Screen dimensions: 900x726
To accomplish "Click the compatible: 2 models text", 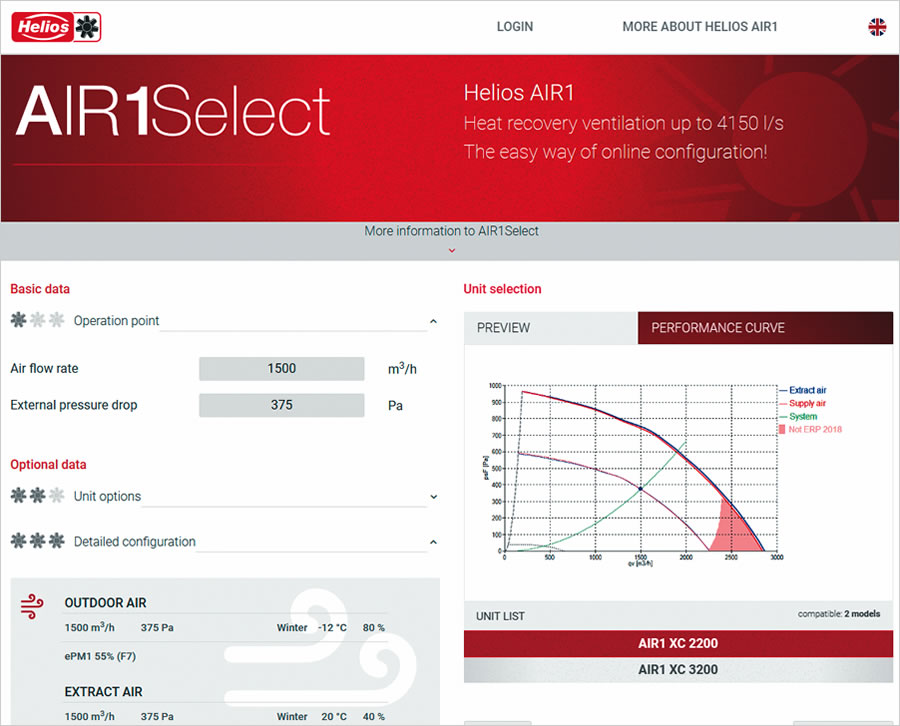I will [839, 614].
